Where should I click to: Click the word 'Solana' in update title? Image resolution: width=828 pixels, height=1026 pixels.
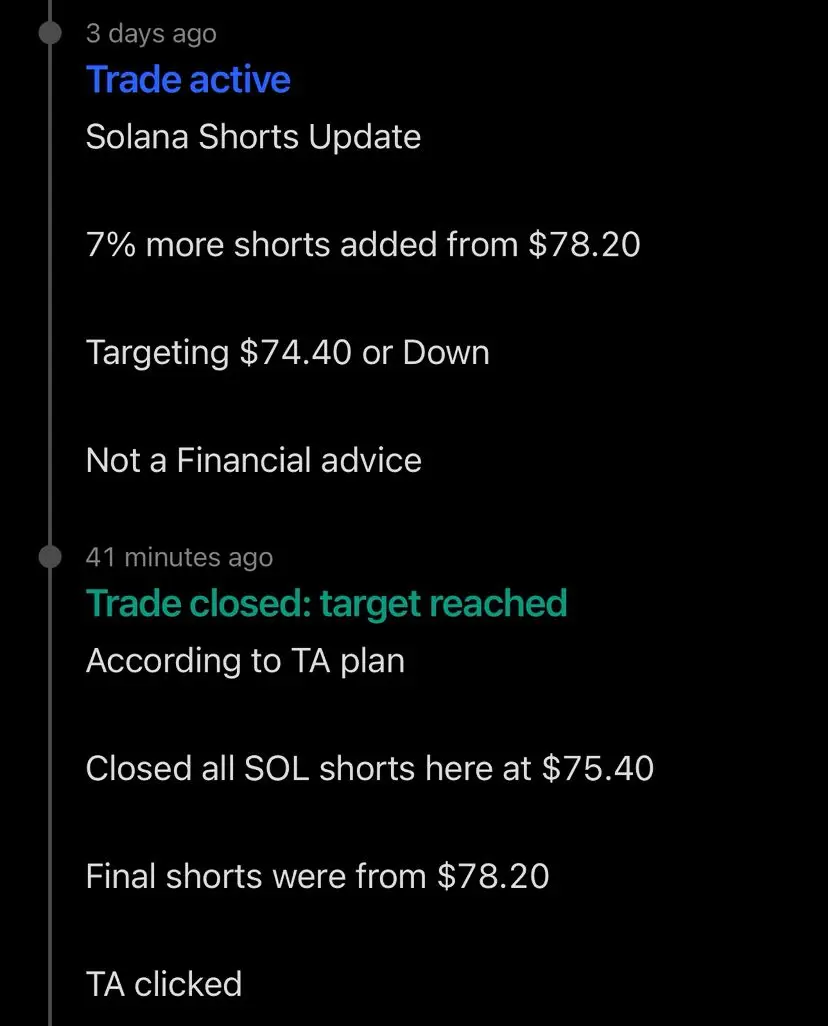(x=137, y=137)
